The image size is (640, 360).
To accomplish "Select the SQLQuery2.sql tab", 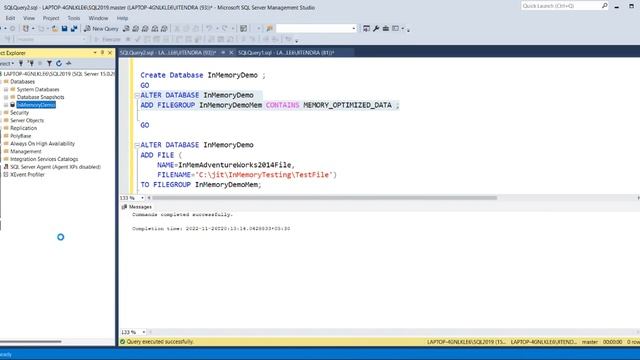I will 168,53.
